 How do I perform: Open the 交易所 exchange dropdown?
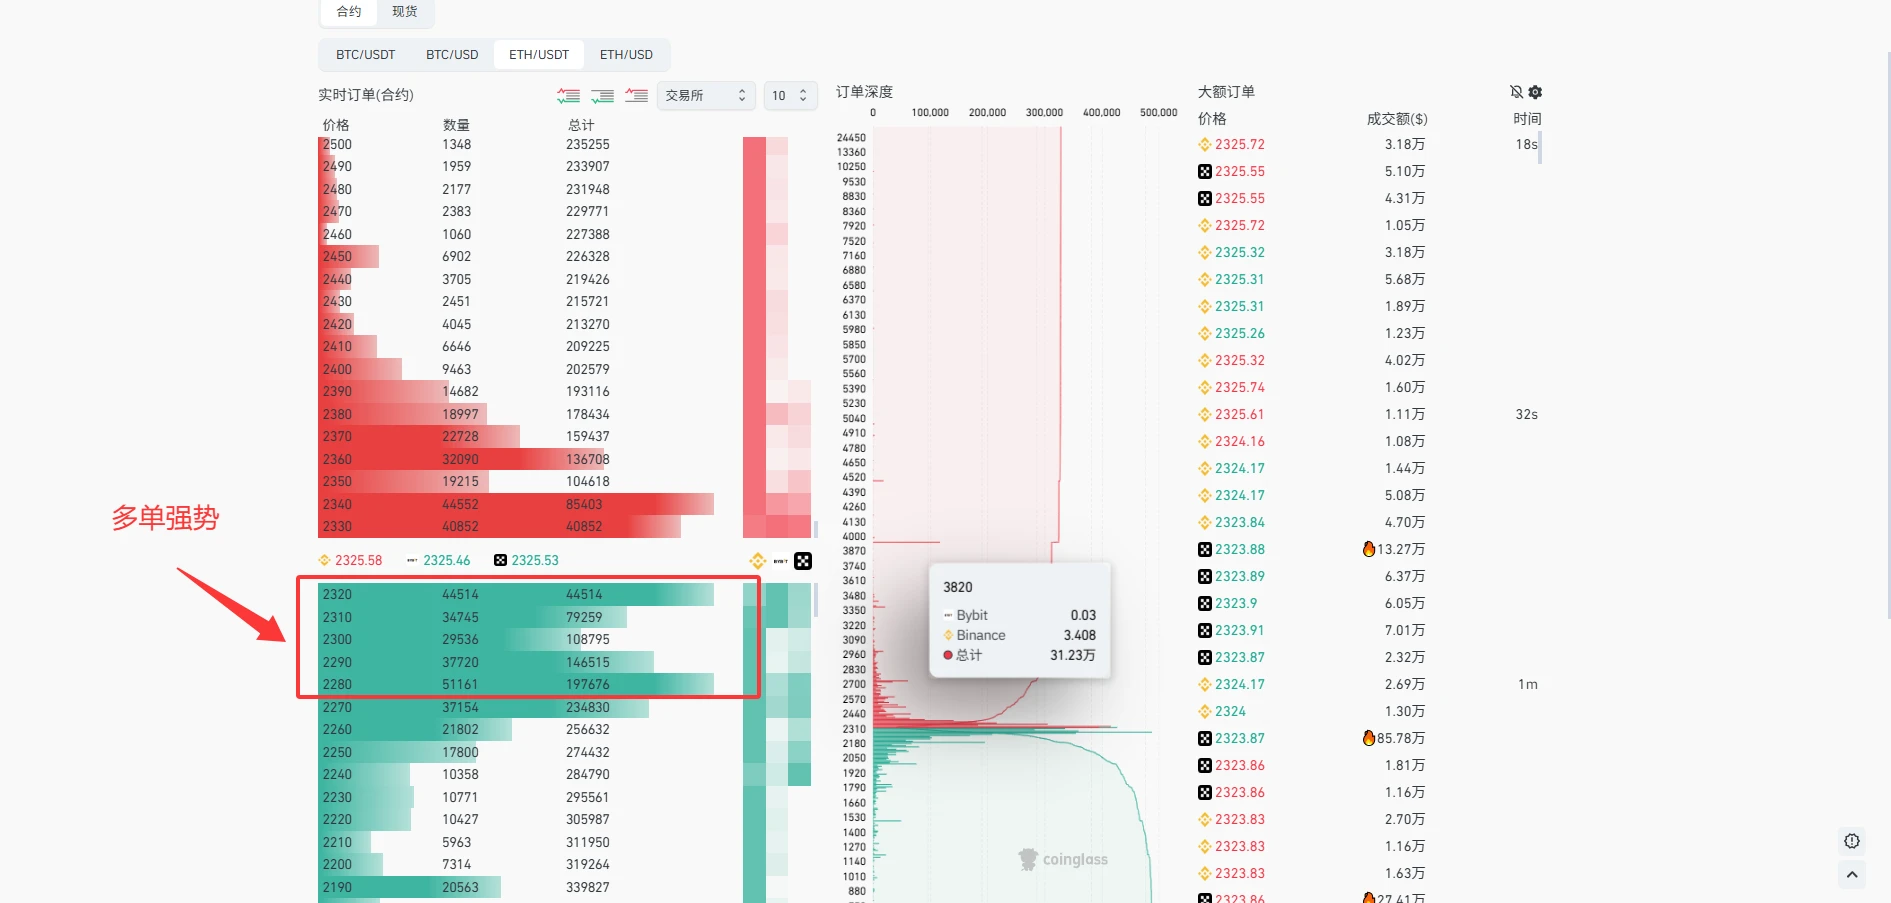(x=706, y=96)
